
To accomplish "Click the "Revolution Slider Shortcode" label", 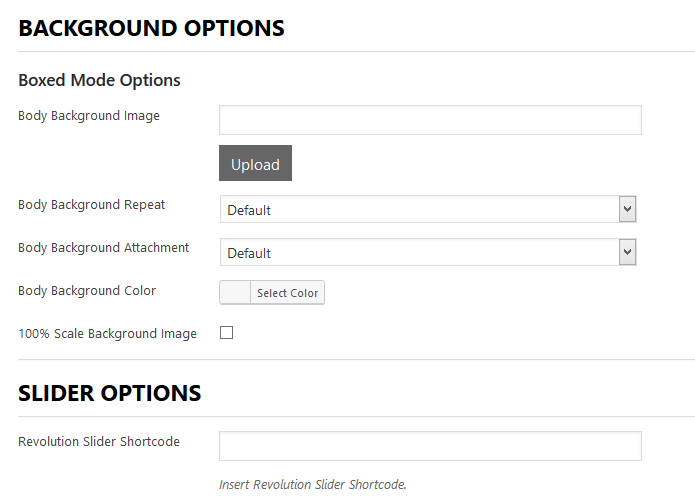I will (99, 442).
